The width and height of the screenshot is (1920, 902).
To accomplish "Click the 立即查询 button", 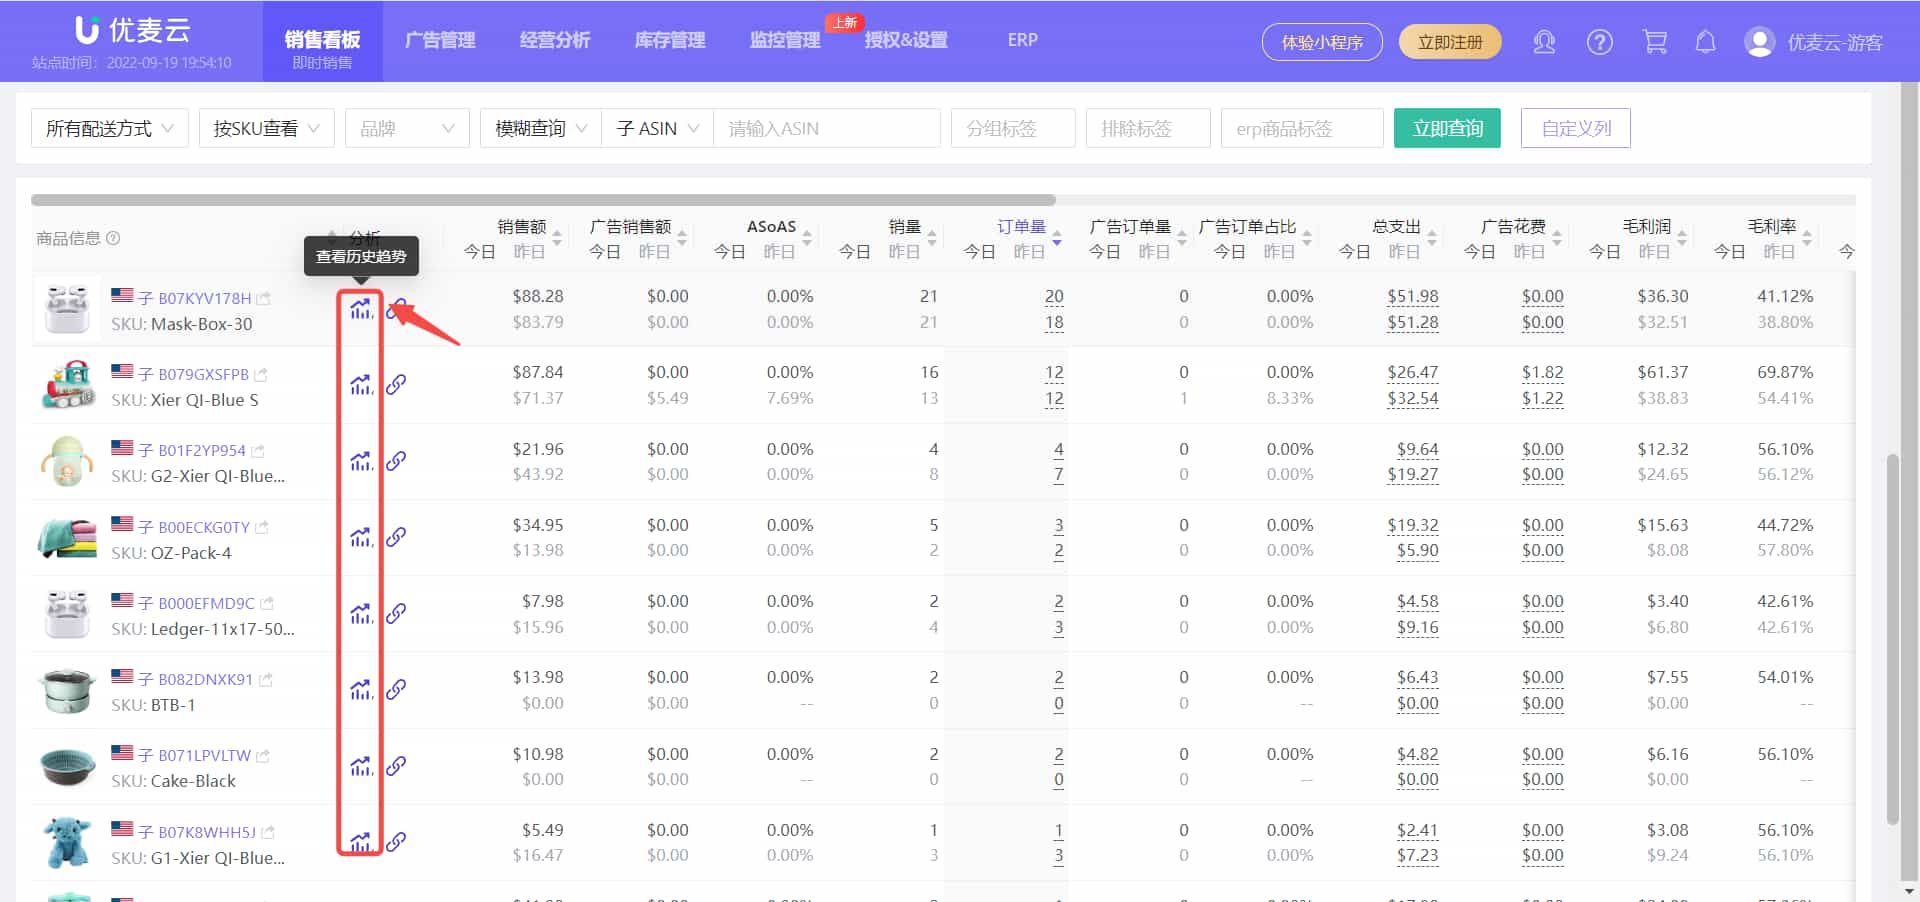I will pos(1447,128).
